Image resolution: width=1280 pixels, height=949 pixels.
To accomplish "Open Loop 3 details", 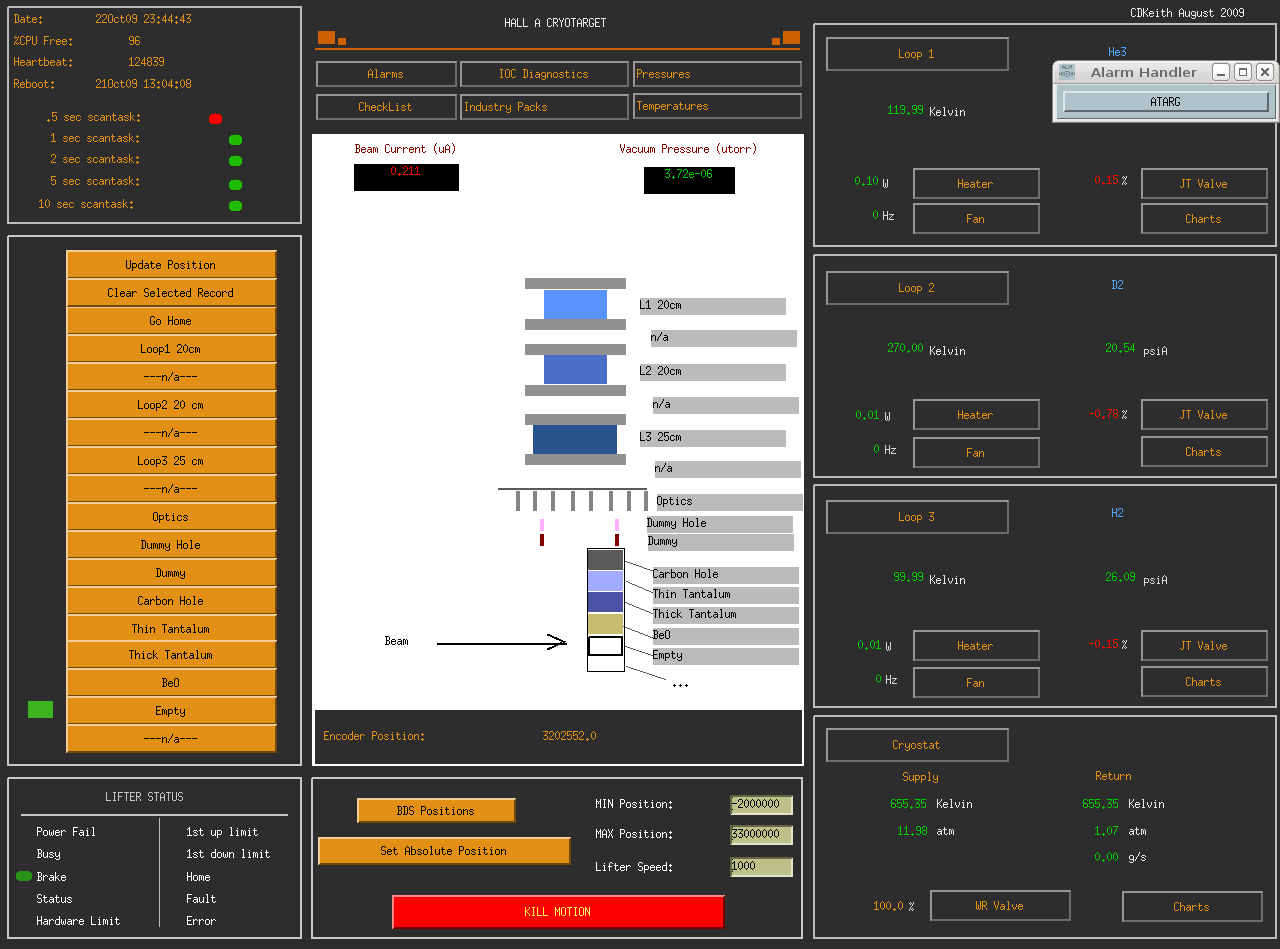I will point(917,517).
